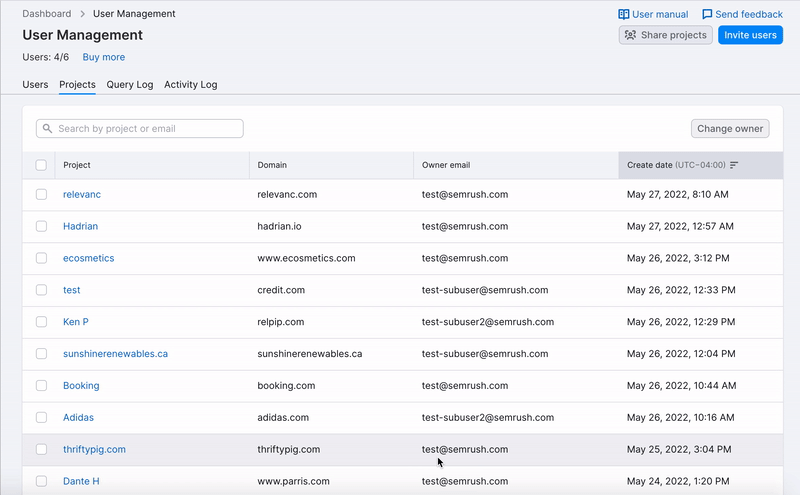Screen dimensions: 800x495
Task: Tick the checkbox next to Adidas
Action: (41, 418)
